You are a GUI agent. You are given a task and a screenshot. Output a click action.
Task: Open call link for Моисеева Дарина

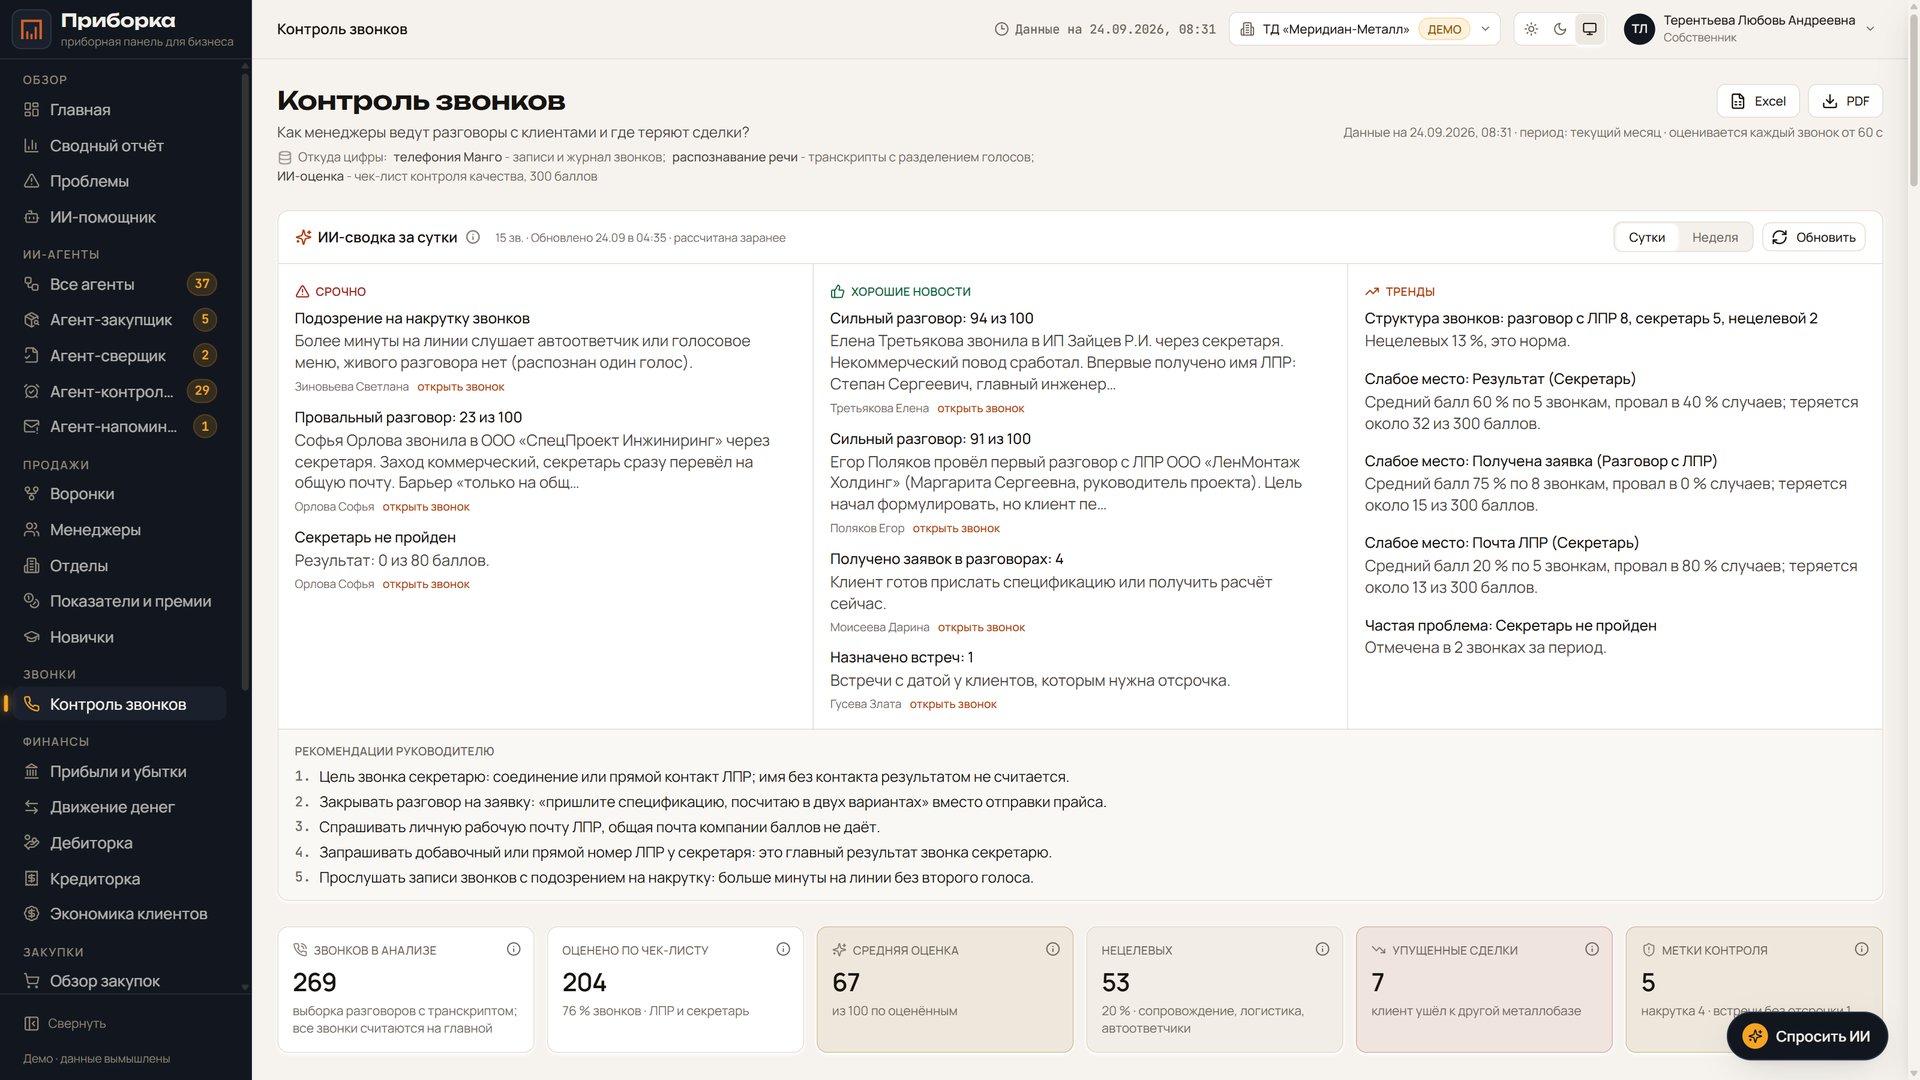tap(981, 627)
